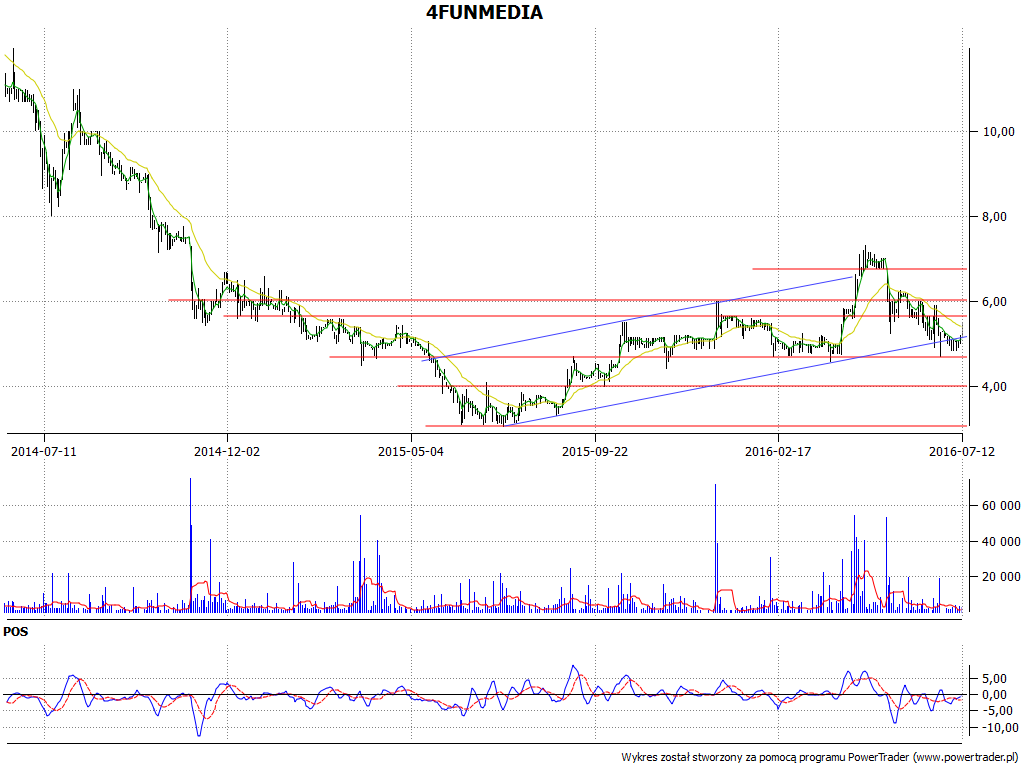Screen dimensions: 1024x768
Task: Select the 2016-07-12 date label
Action: 962,451
